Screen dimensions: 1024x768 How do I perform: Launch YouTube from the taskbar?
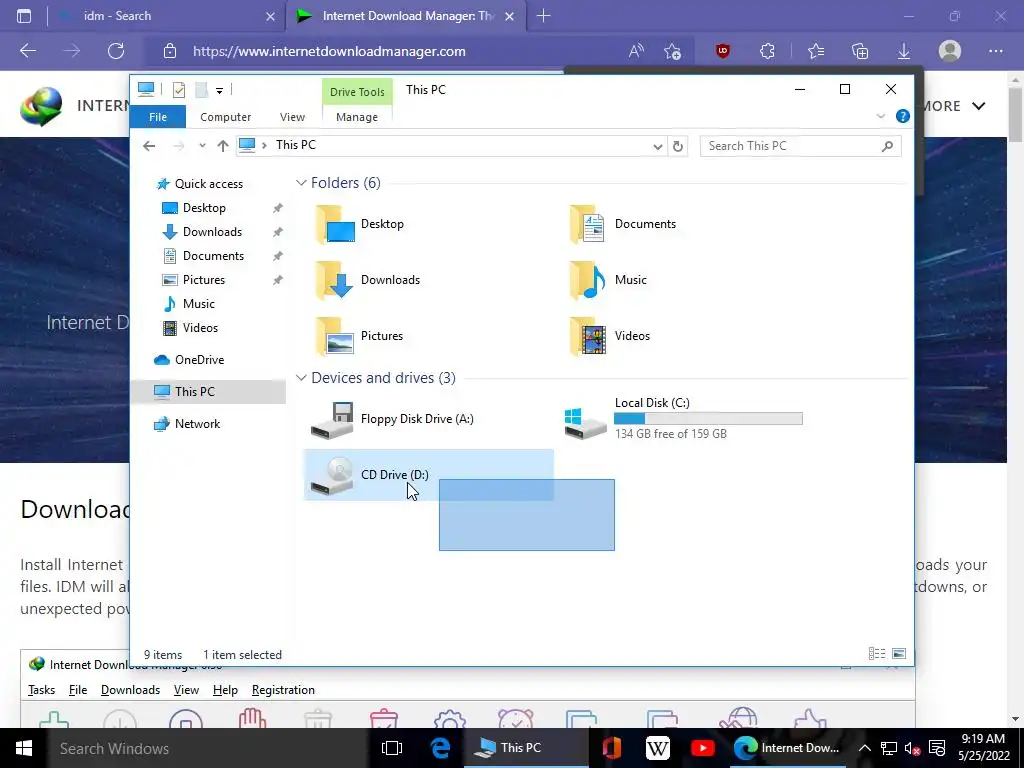(702, 748)
